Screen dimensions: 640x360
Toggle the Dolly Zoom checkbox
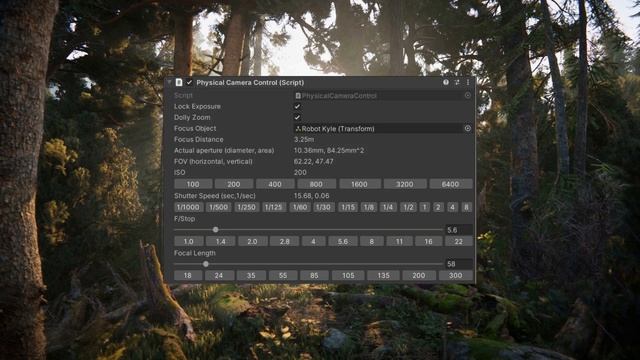tap(297, 118)
